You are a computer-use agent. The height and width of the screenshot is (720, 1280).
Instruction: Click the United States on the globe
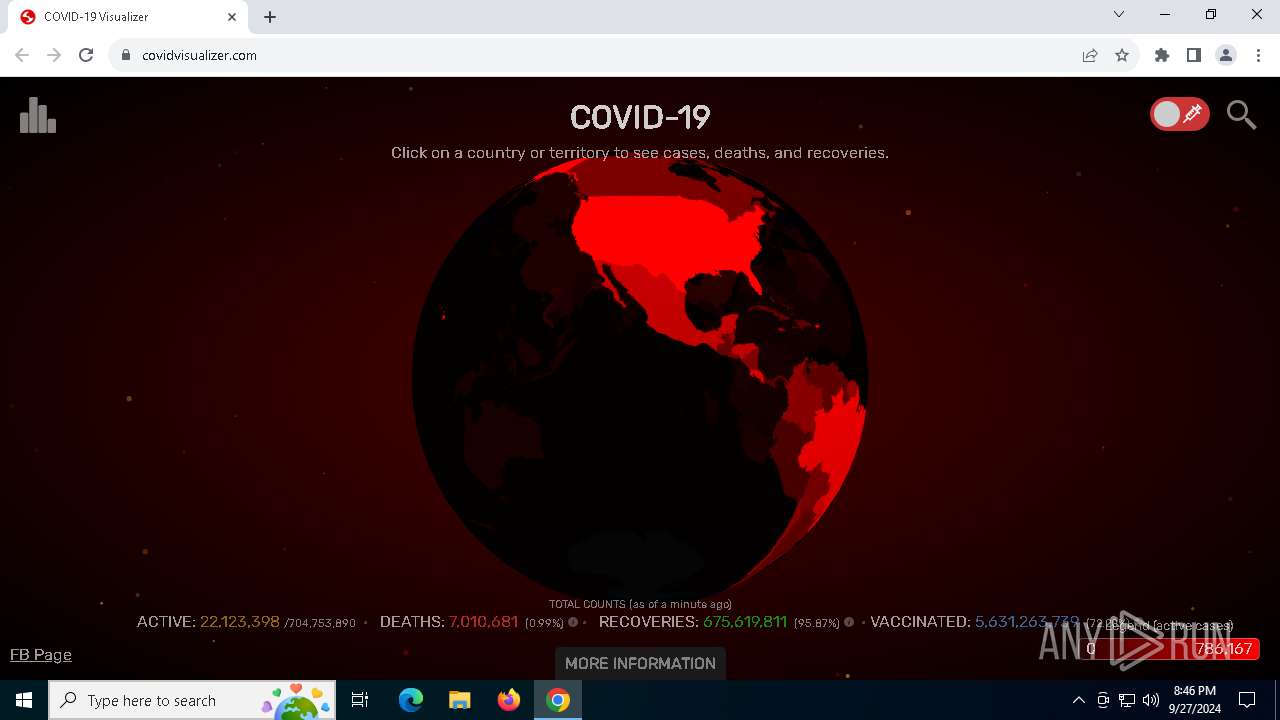point(670,235)
